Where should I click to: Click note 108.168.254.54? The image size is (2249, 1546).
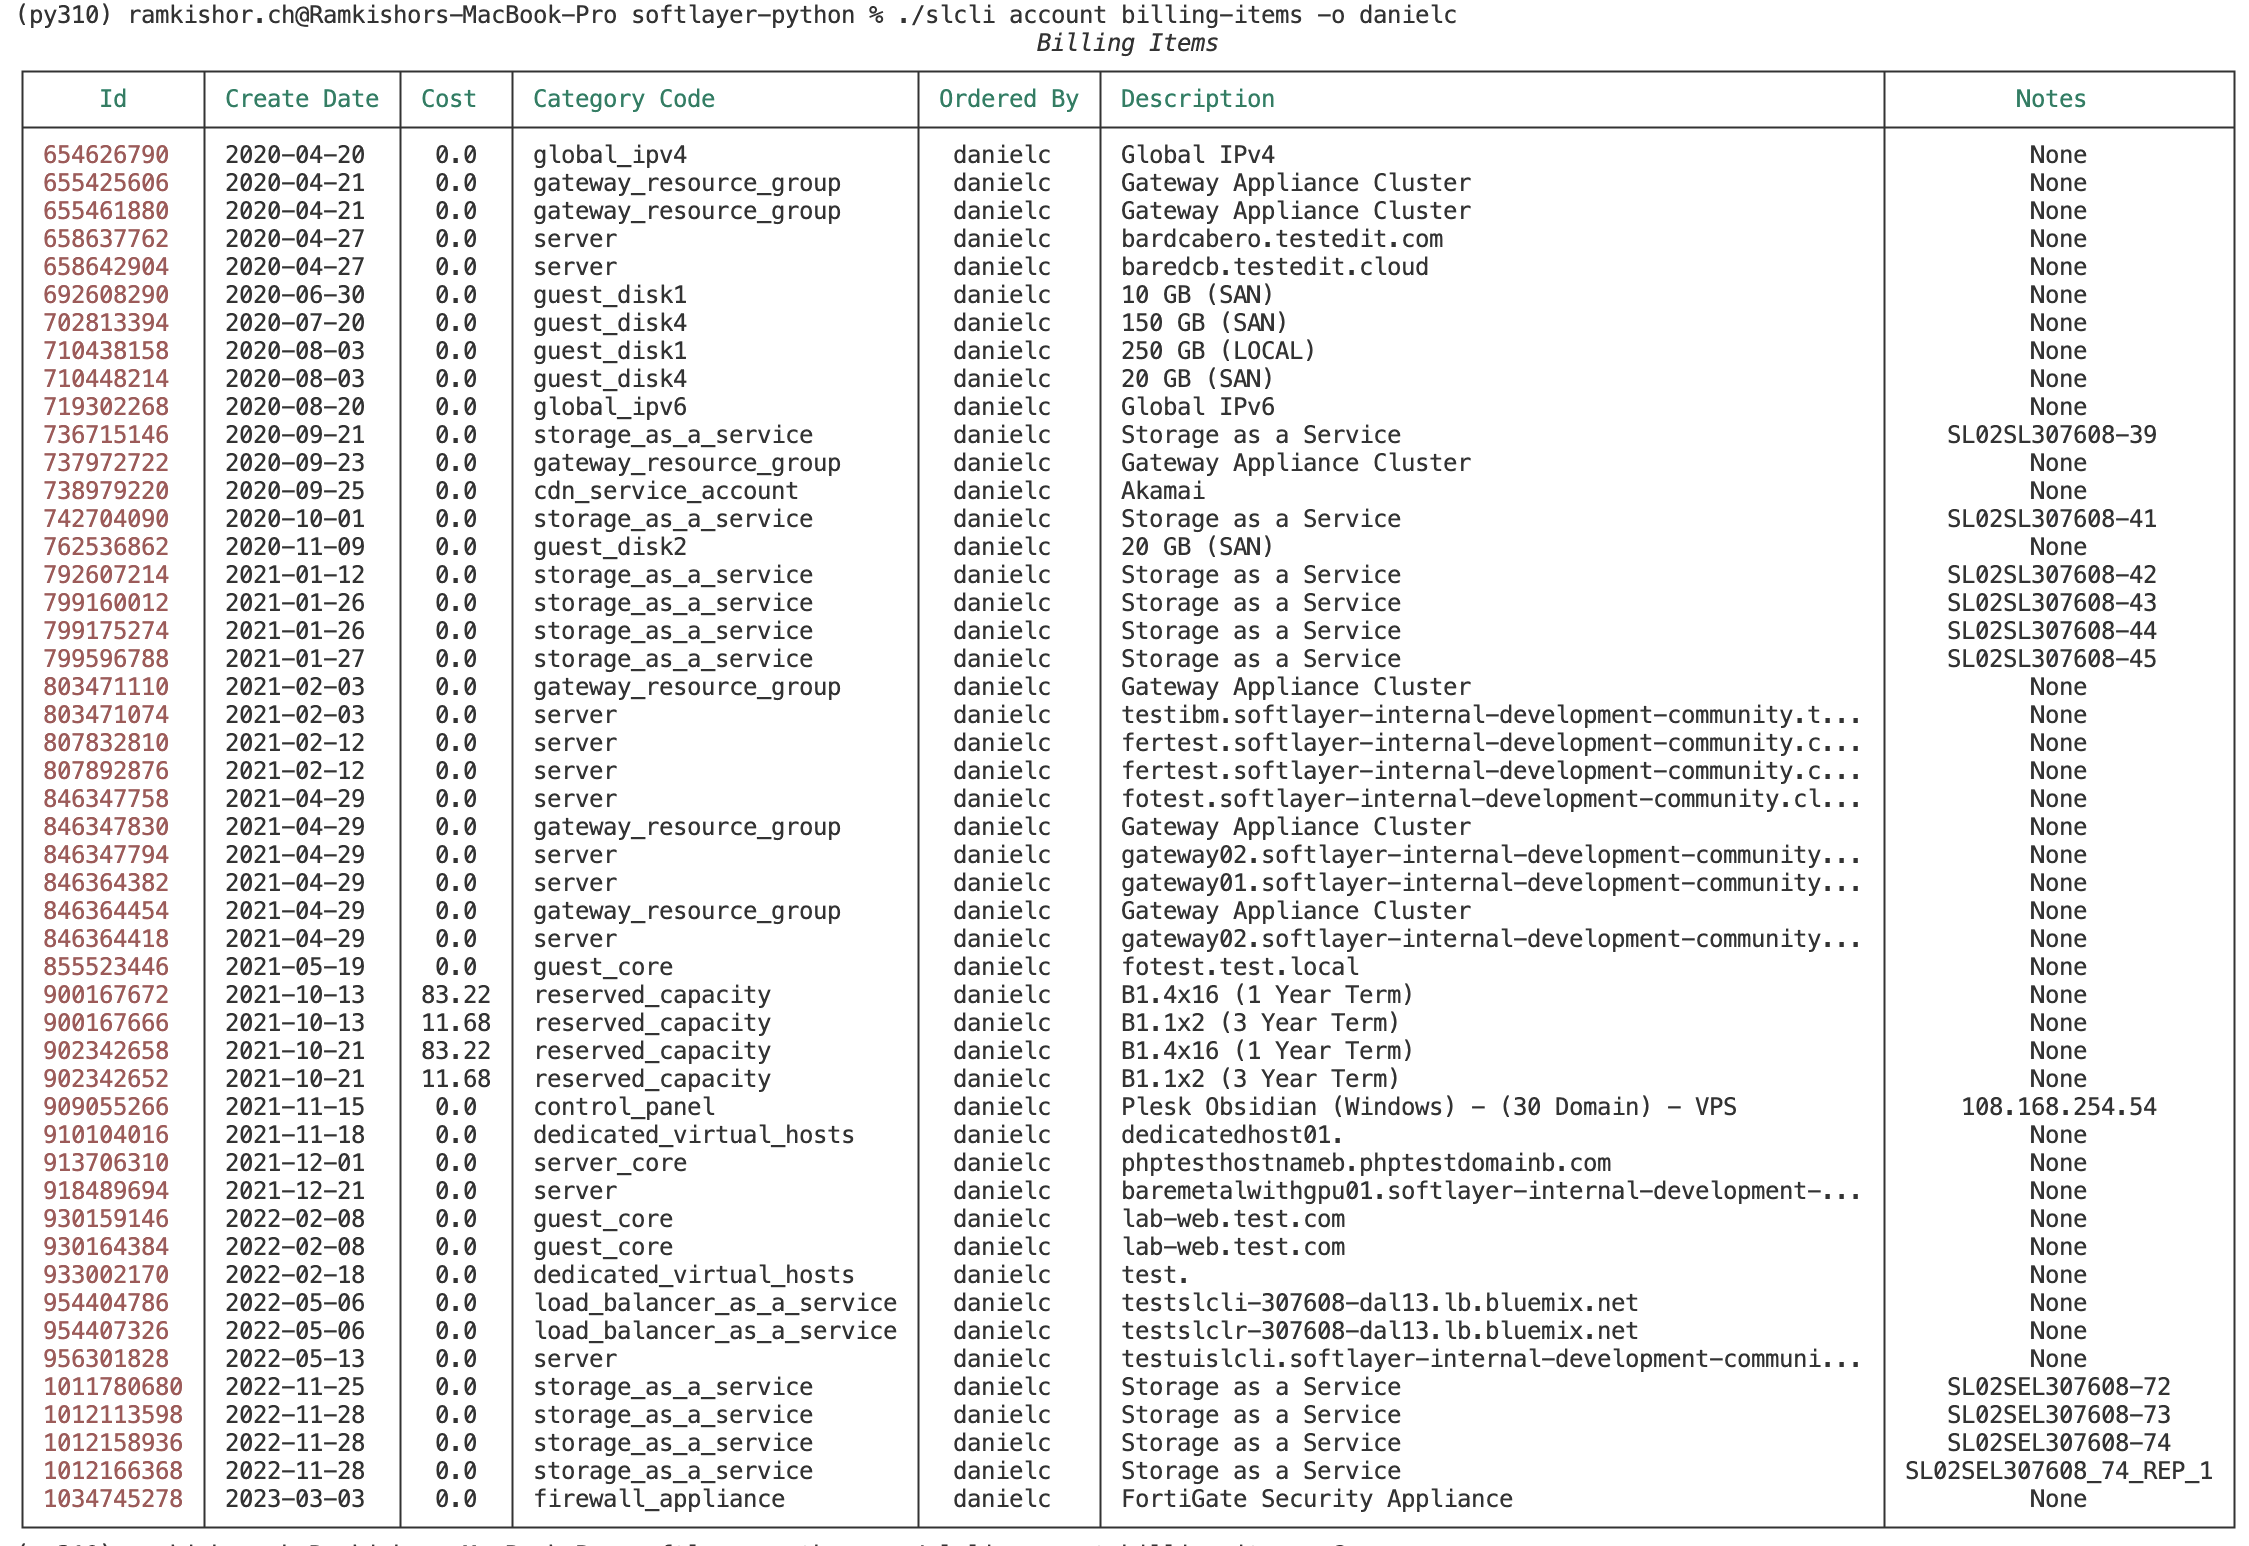point(2058,1107)
